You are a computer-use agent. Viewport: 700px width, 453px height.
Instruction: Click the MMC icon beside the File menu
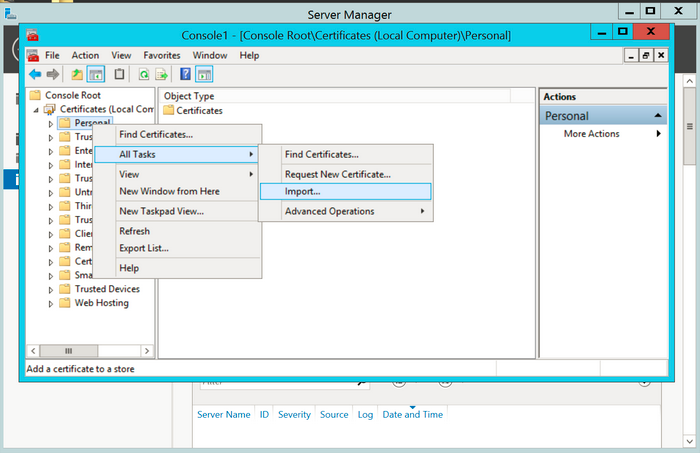click(33, 55)
